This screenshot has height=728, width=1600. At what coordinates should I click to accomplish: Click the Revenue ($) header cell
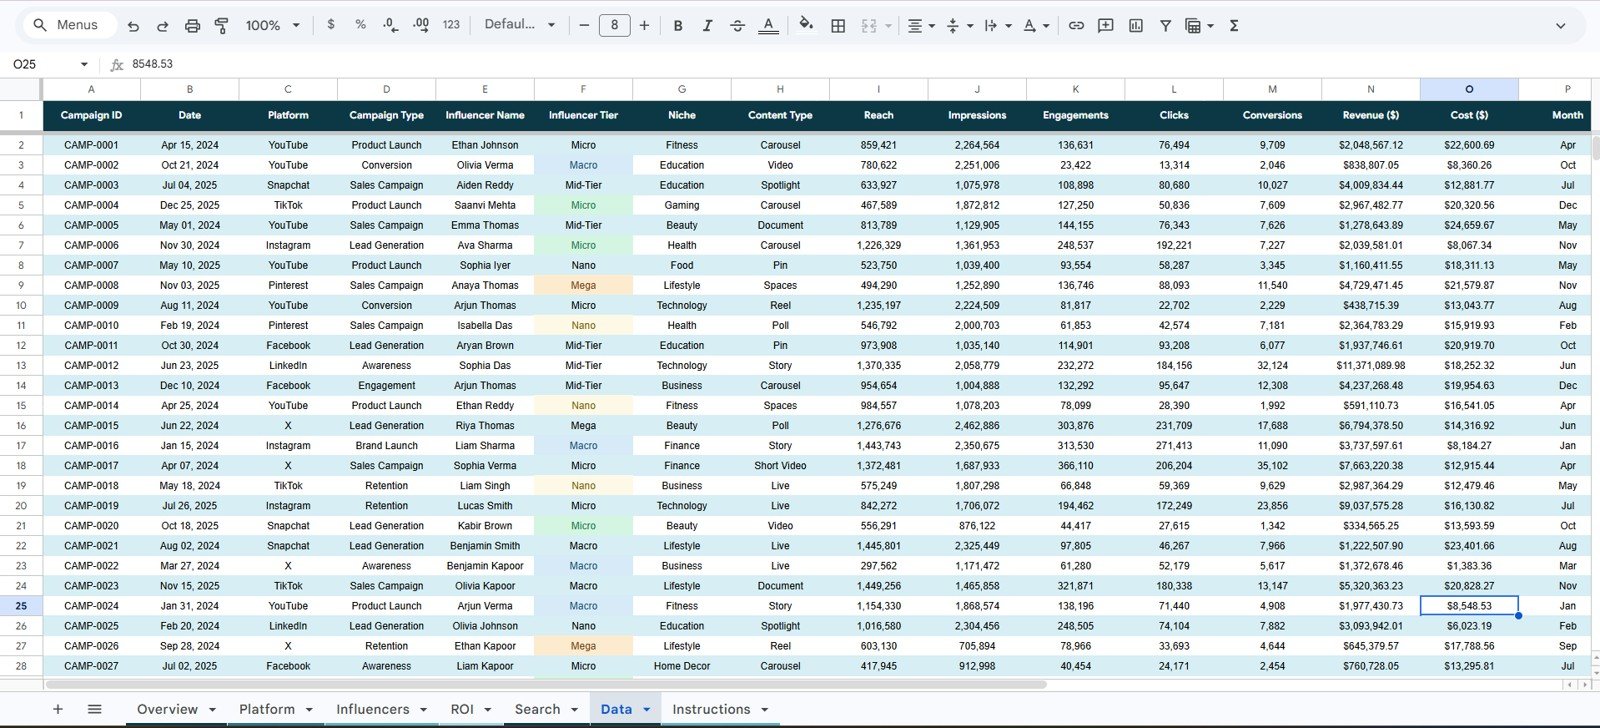point(1371,115)
